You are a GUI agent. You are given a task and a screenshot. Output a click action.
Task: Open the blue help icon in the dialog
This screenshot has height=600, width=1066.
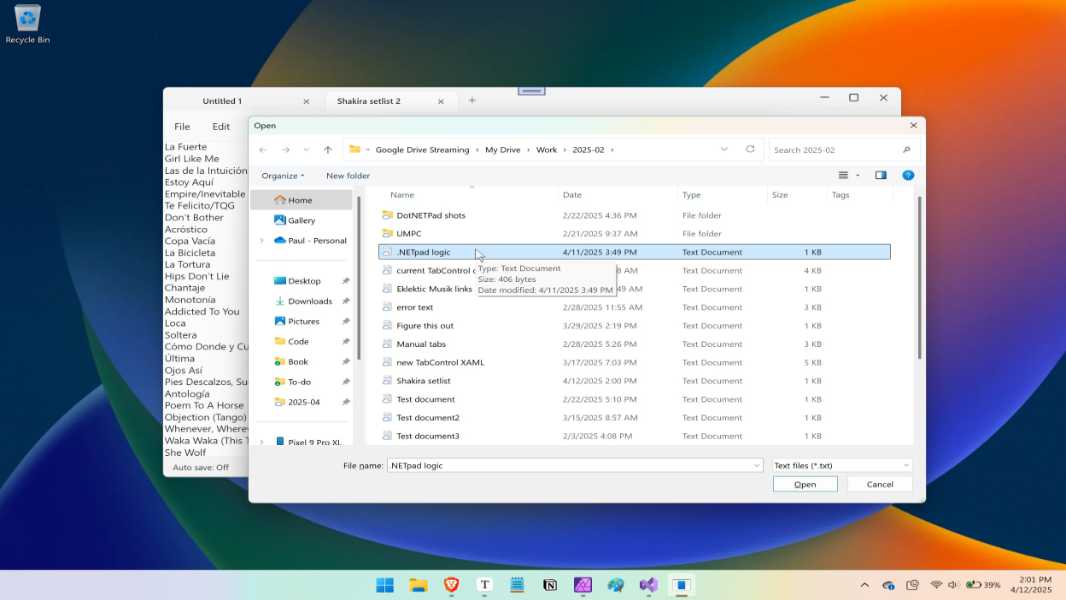pos(908,175)
